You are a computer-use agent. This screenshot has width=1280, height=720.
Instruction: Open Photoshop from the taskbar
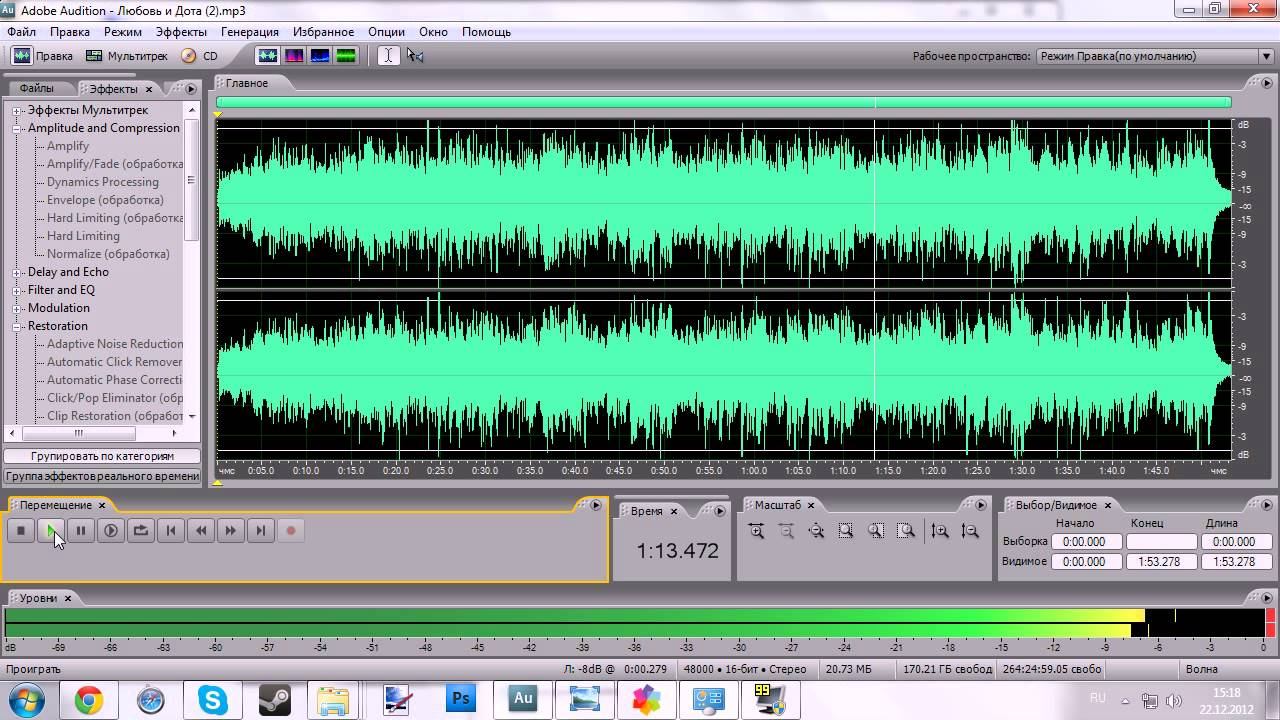tap(461, 699)
